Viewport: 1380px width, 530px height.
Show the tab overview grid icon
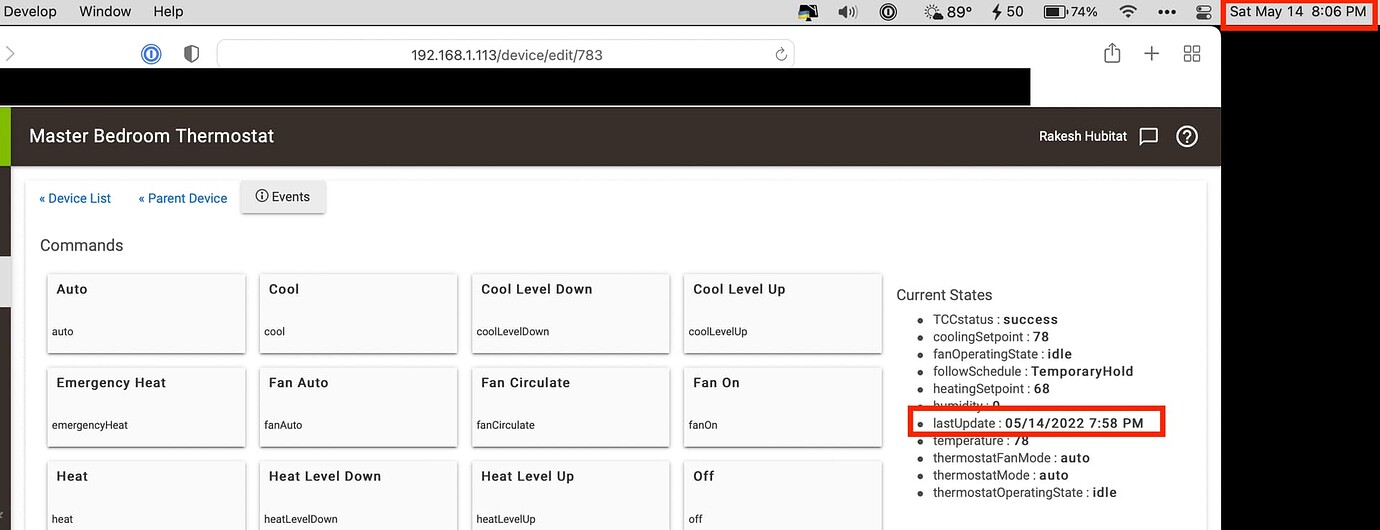[x=1192, y=54]
